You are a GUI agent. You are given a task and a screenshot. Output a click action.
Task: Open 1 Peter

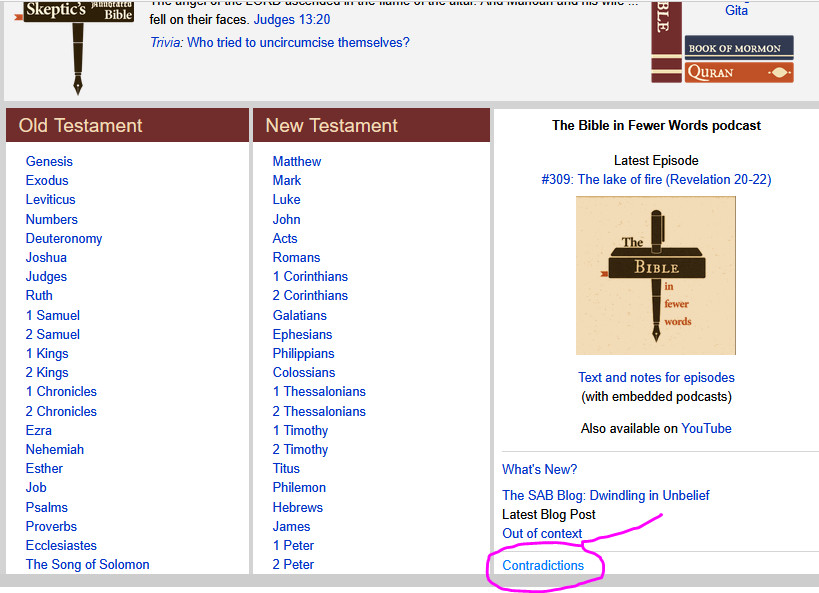pyautogui.click(x=293, y=545)
